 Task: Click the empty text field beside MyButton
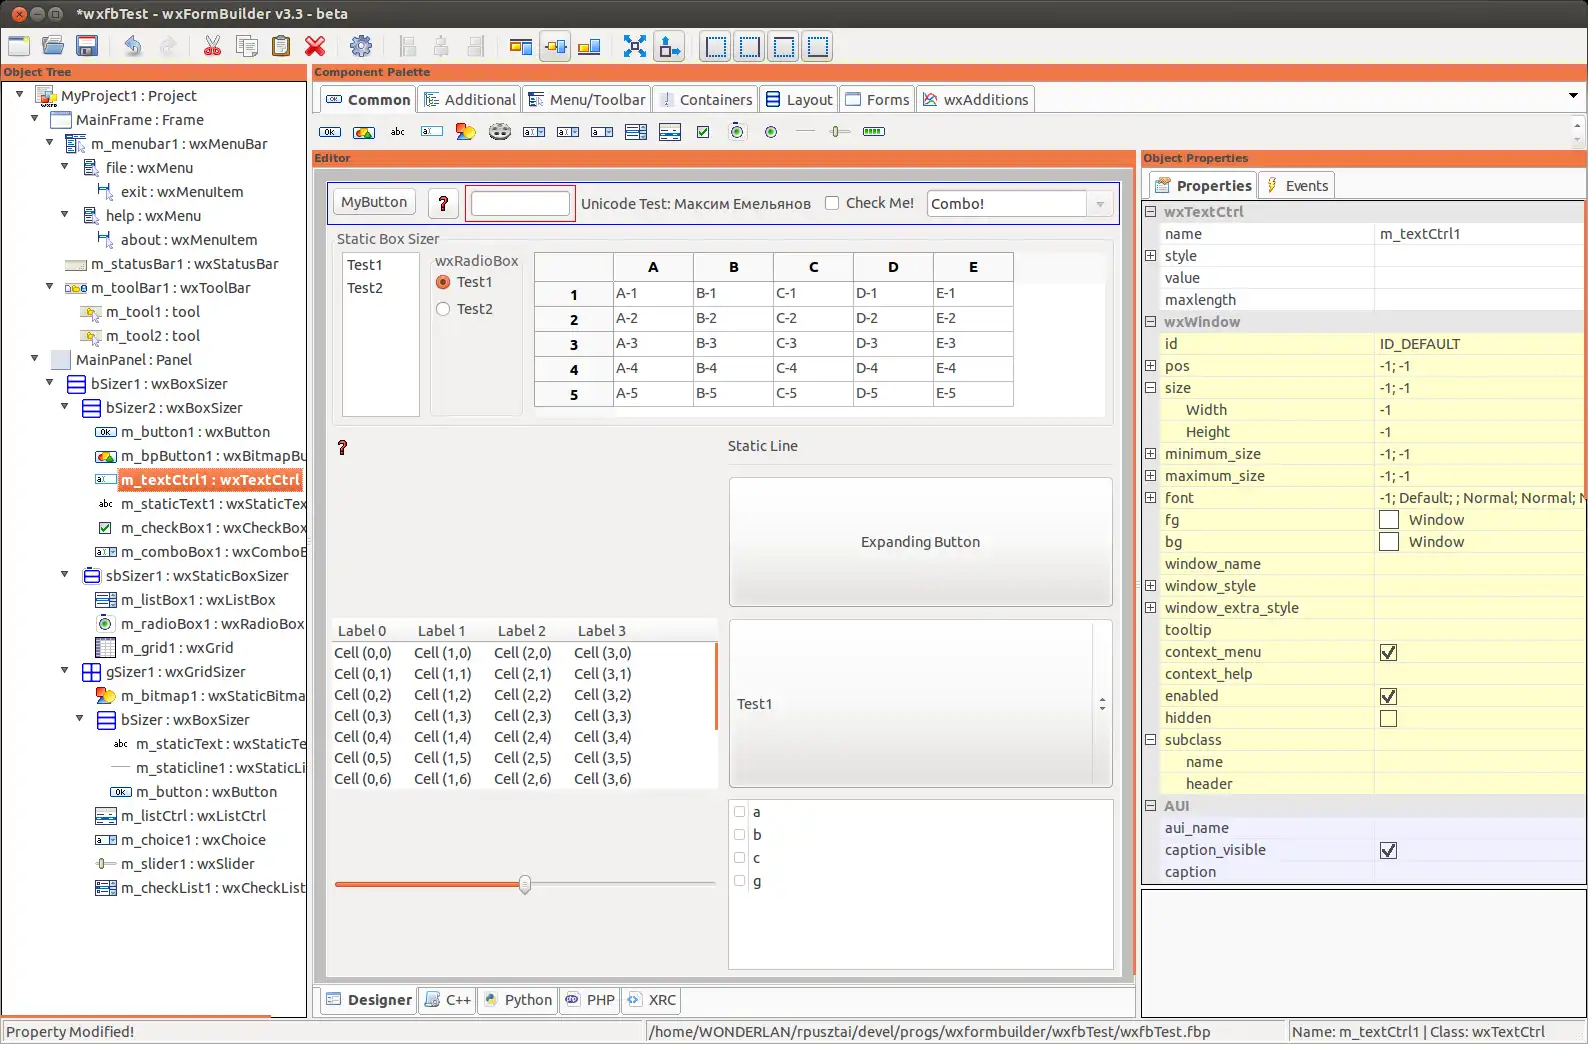click(520, 203)
